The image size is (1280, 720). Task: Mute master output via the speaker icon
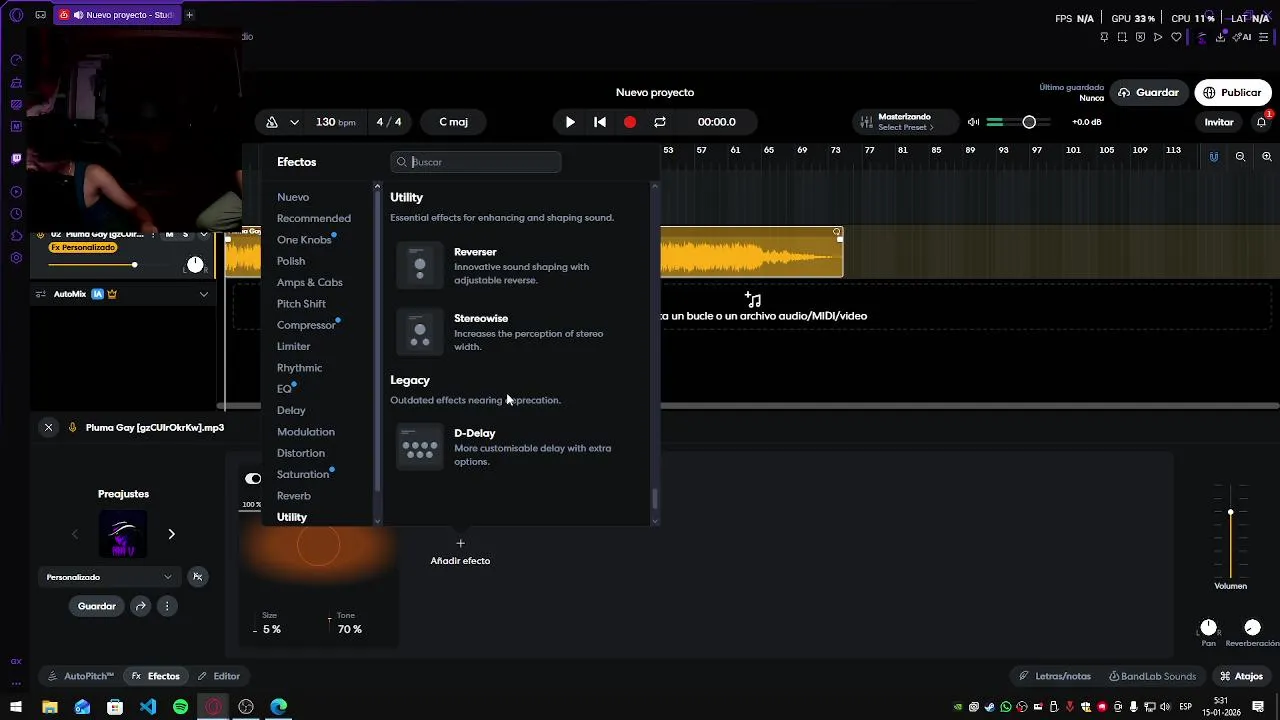(x=973, y=122)
